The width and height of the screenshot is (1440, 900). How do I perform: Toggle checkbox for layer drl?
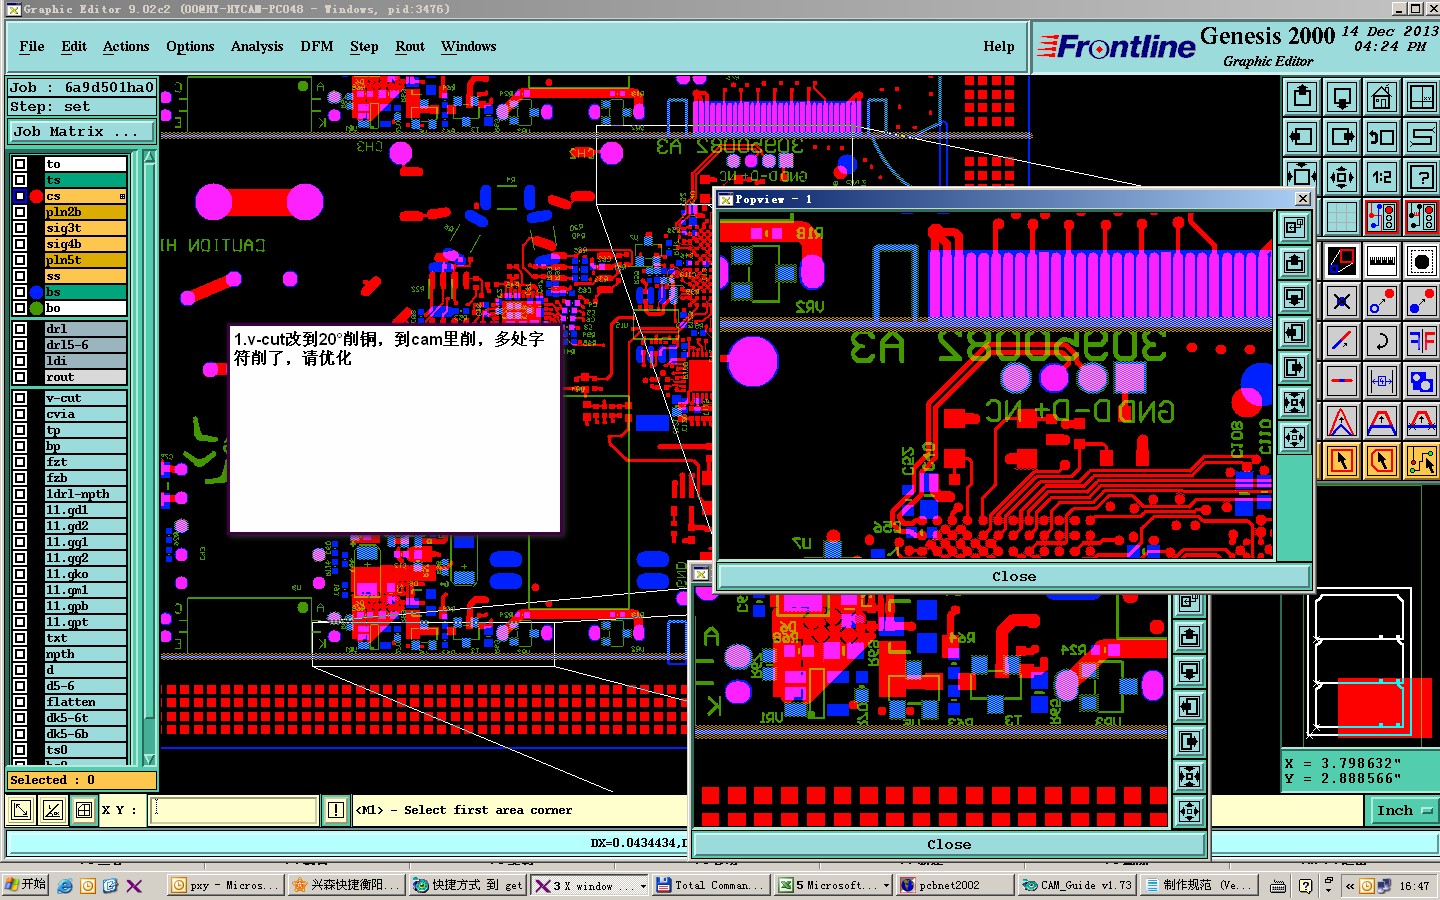[20, 329]
